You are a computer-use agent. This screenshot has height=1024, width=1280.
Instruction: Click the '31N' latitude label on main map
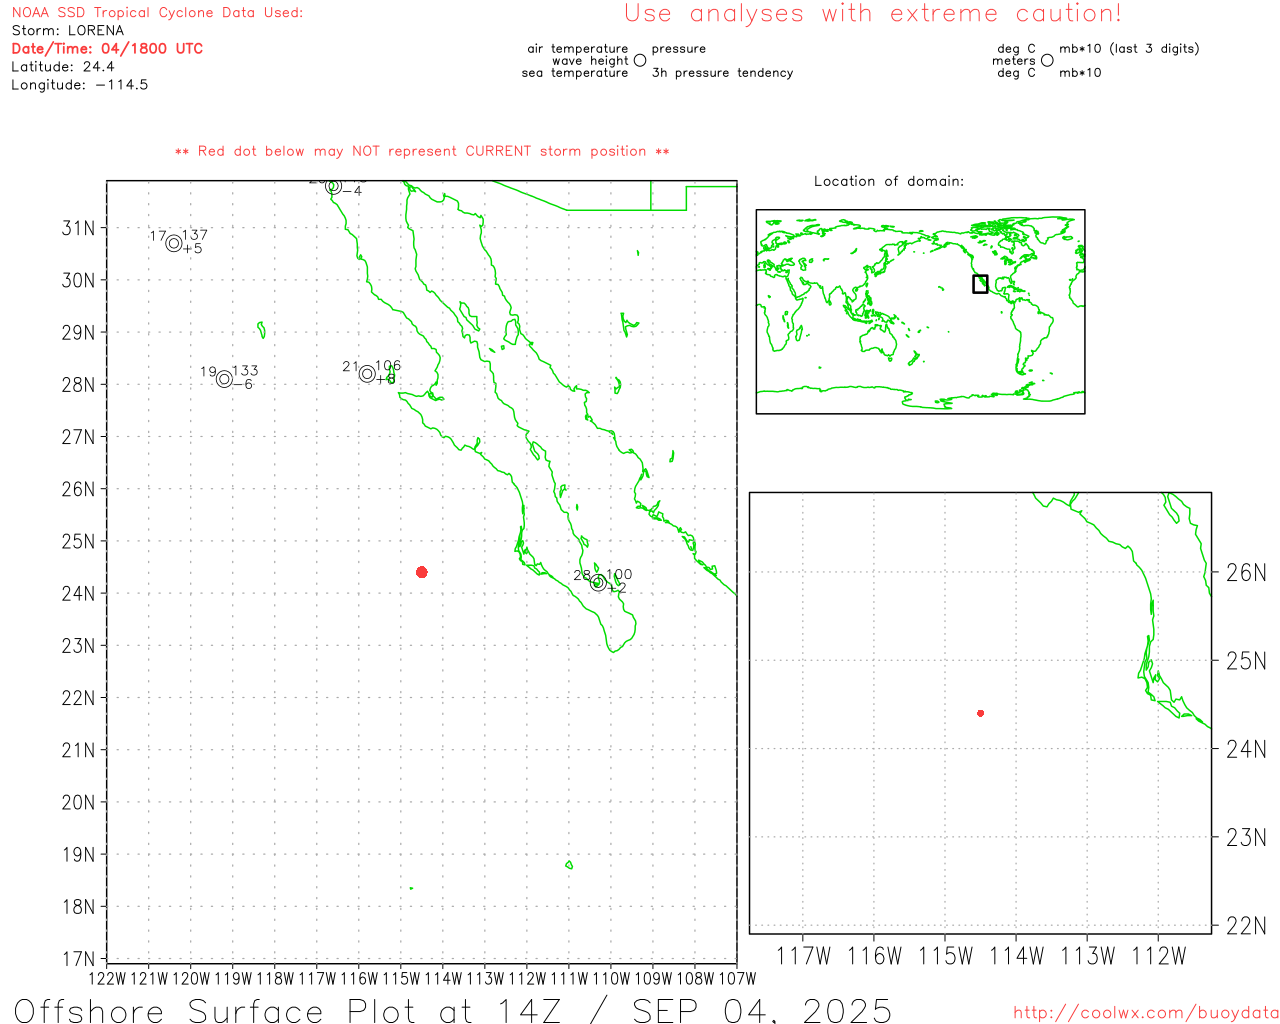[79, 228]
